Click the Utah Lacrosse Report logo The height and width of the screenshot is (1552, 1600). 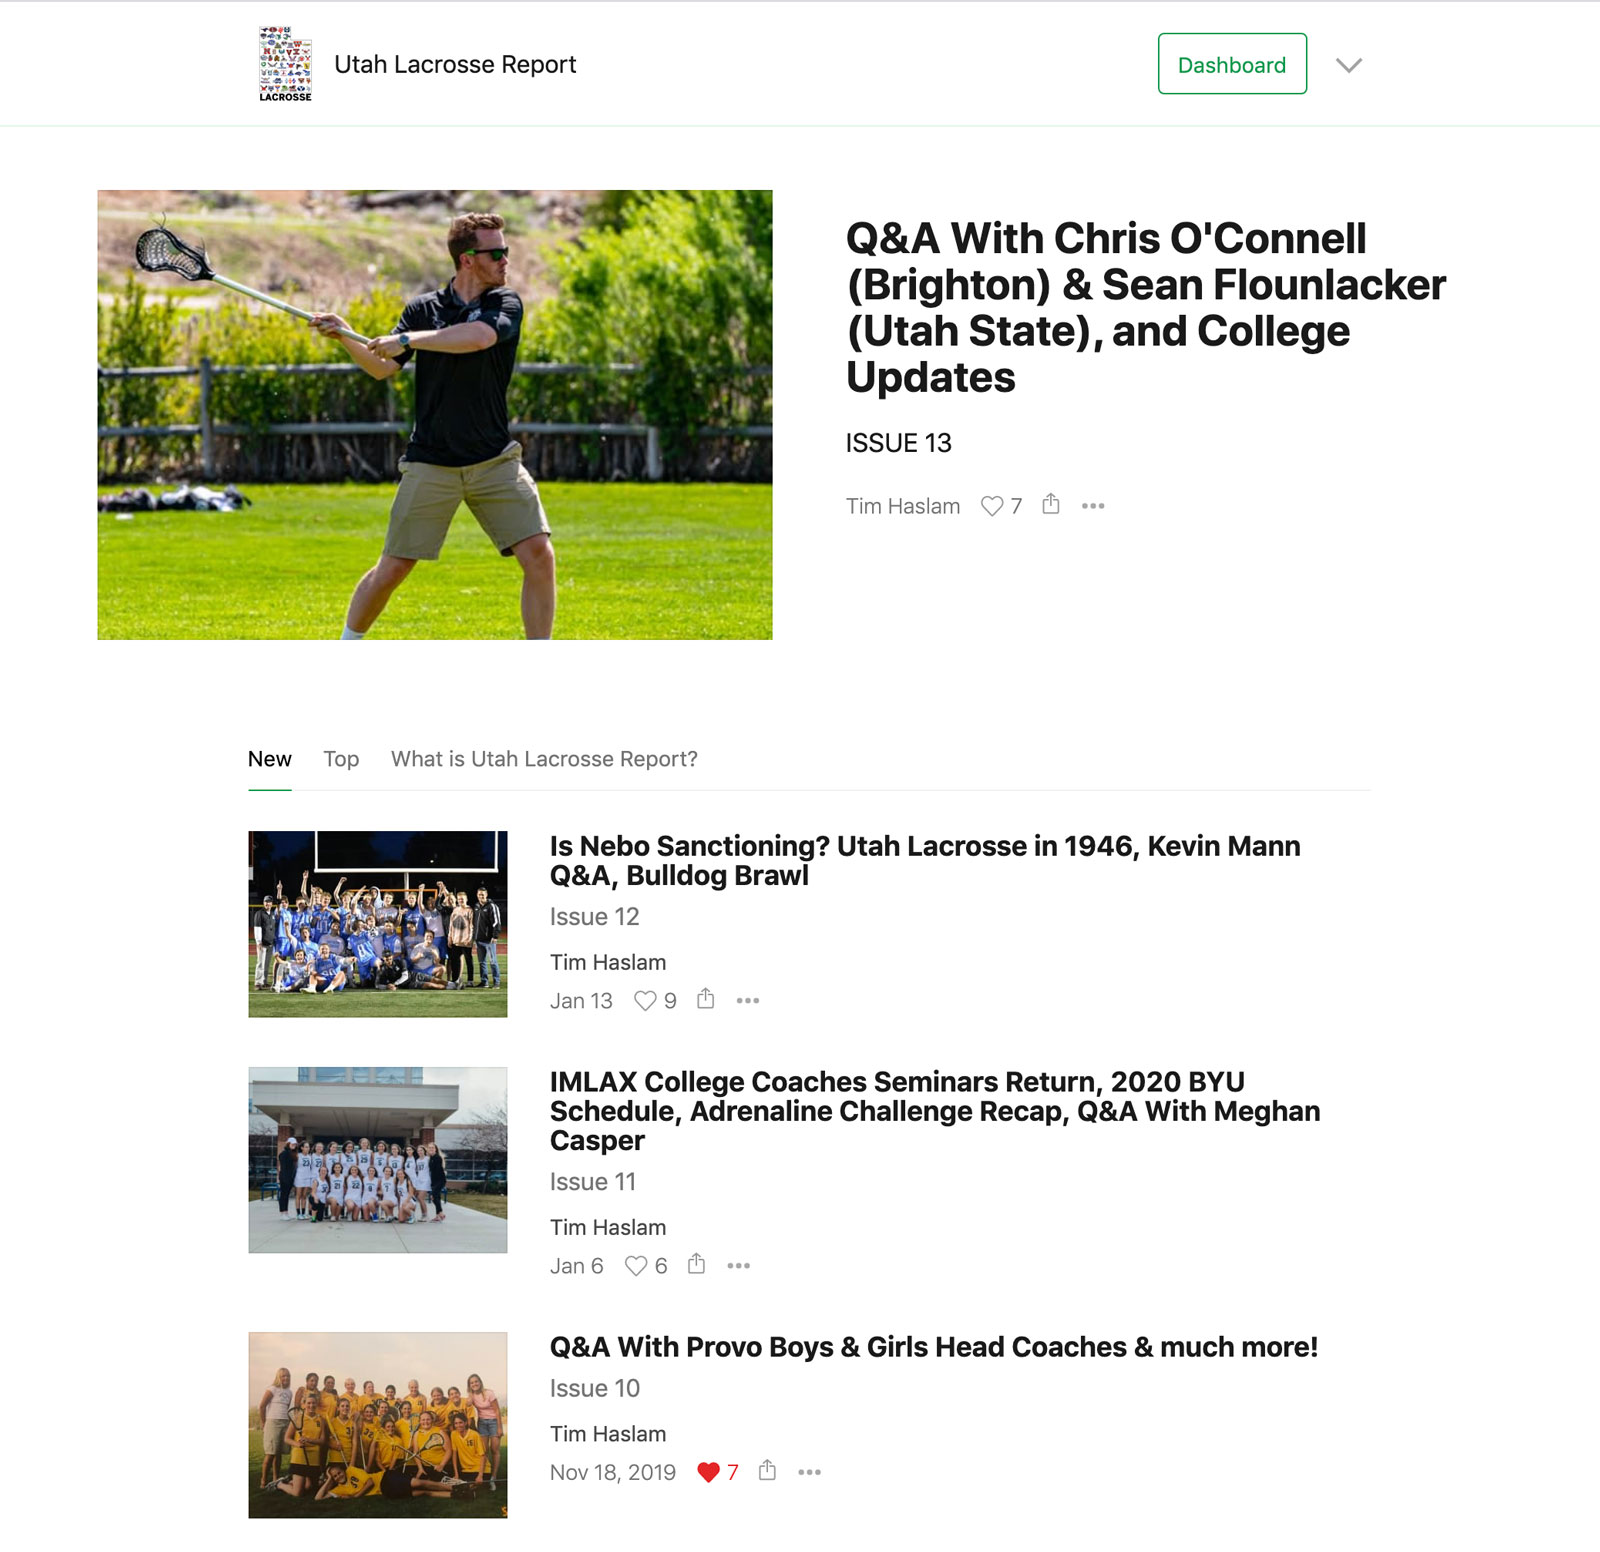(286, 64)
